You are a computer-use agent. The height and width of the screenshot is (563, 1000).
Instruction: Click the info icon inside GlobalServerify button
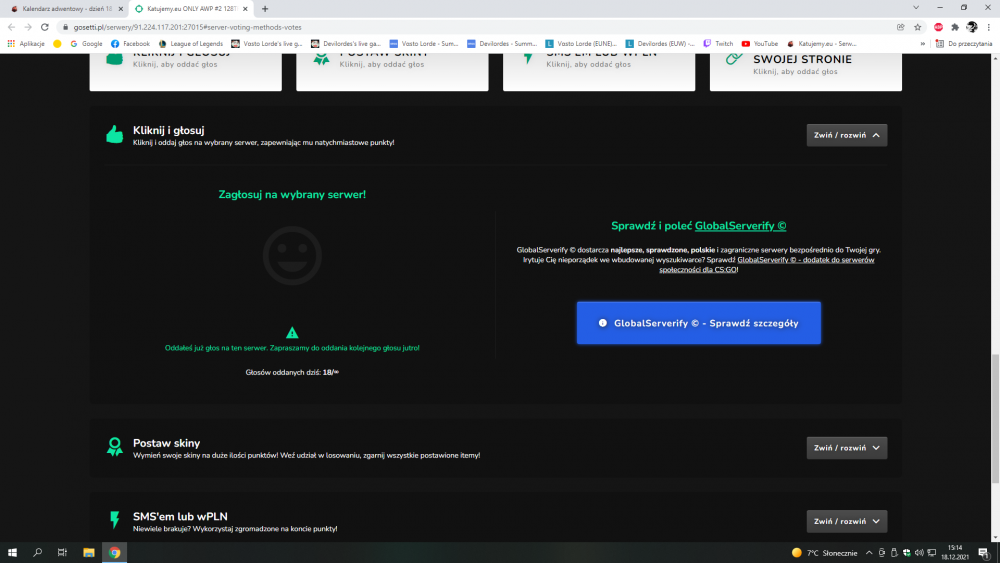603,323
